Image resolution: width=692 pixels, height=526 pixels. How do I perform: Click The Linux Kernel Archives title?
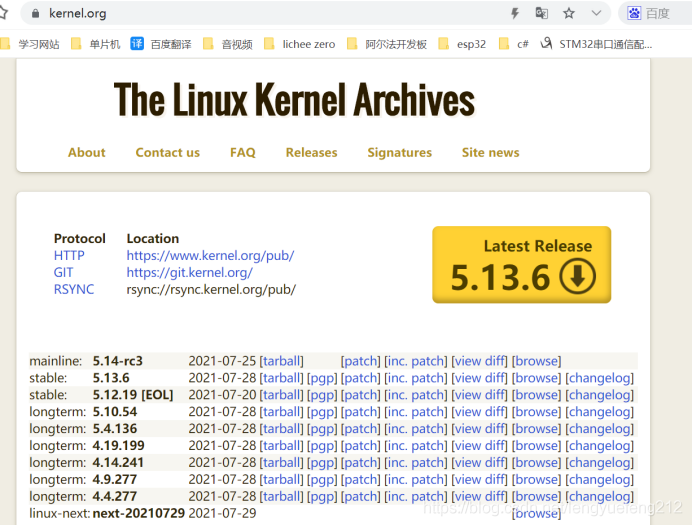pos(294,100)
